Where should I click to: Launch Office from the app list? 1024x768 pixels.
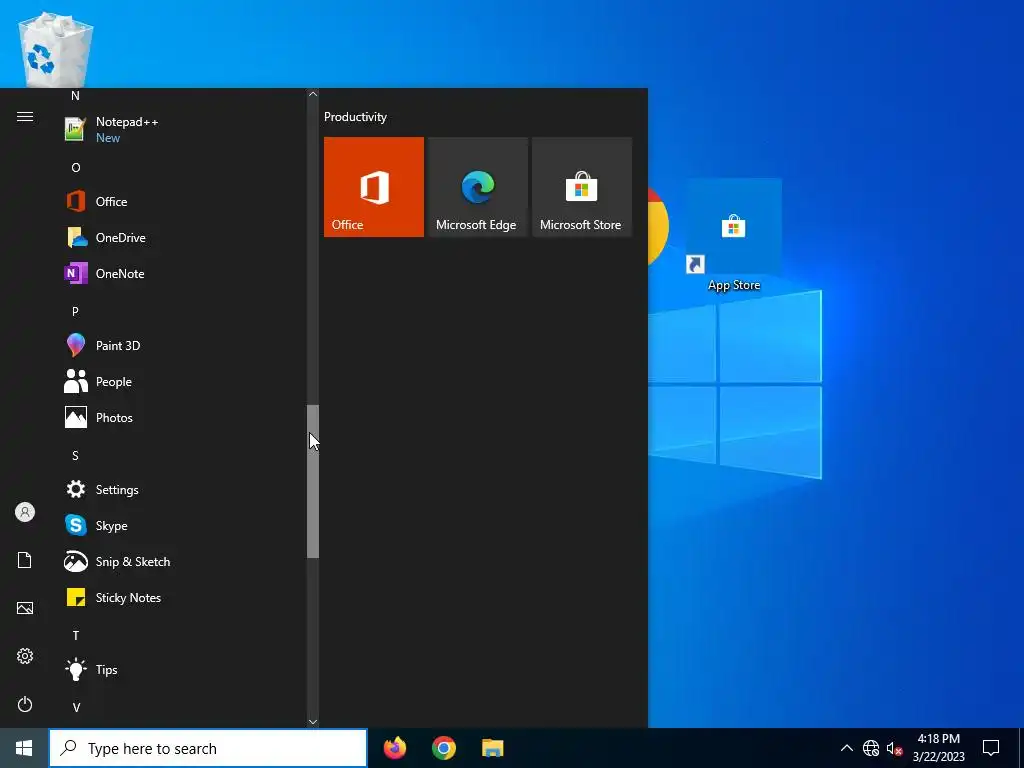[x=183, y=201]
